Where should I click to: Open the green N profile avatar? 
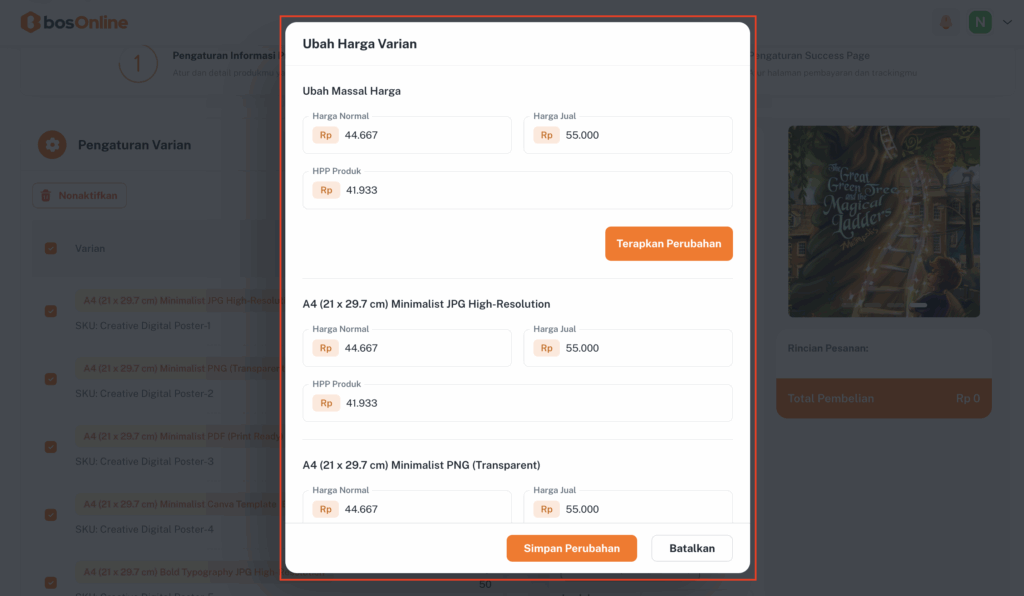coord(980,22)
